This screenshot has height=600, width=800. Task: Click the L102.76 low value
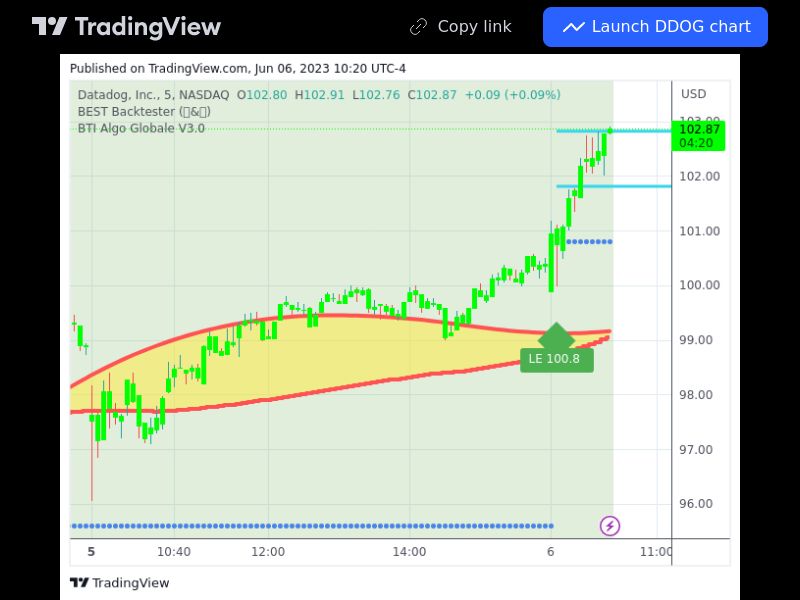[376, 95]
